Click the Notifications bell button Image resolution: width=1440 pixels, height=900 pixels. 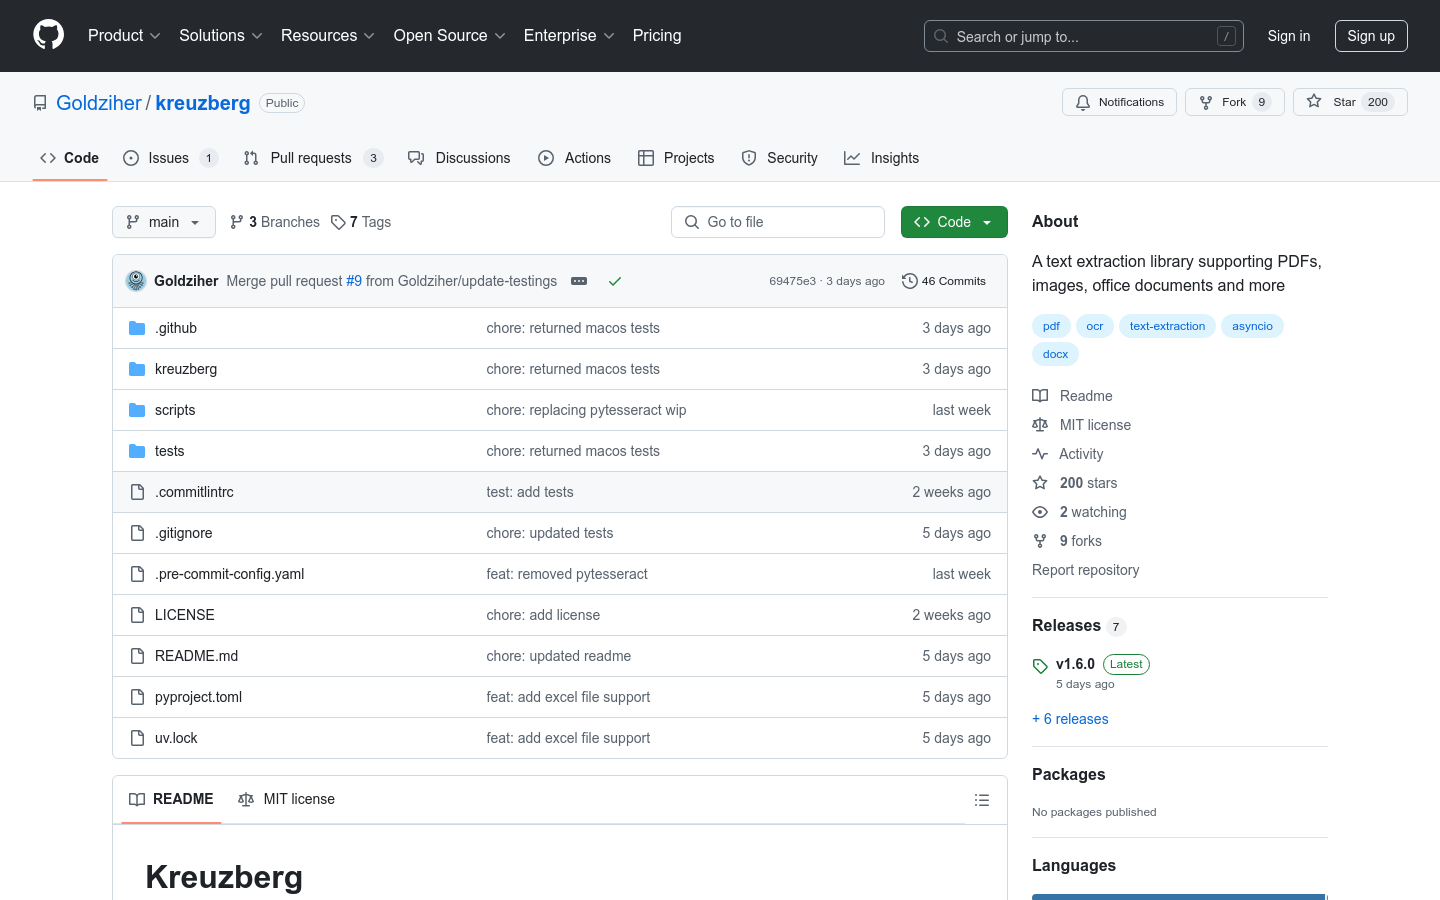tap(1119, 102)
